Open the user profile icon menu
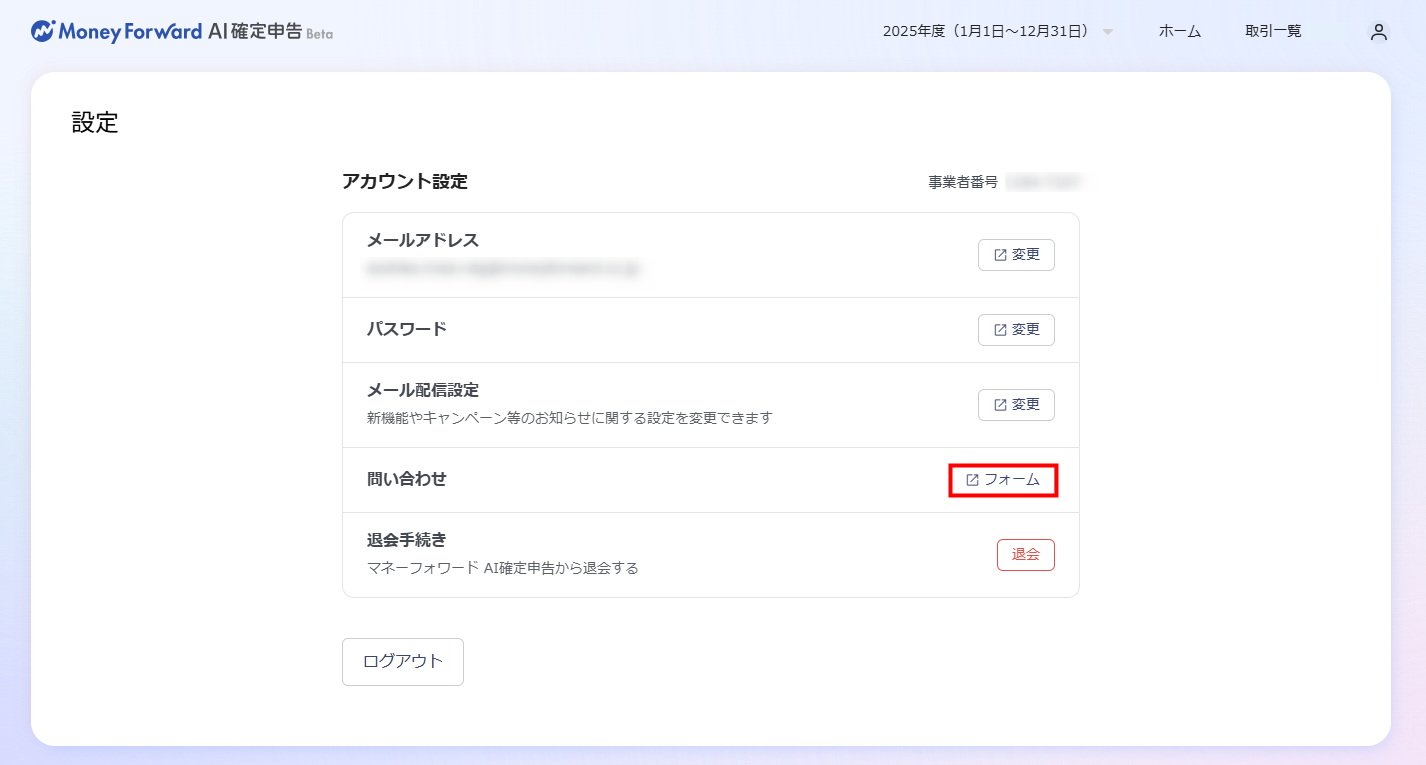Image resolution: width=1426 pixels, height=765 pixels. 1379,32
